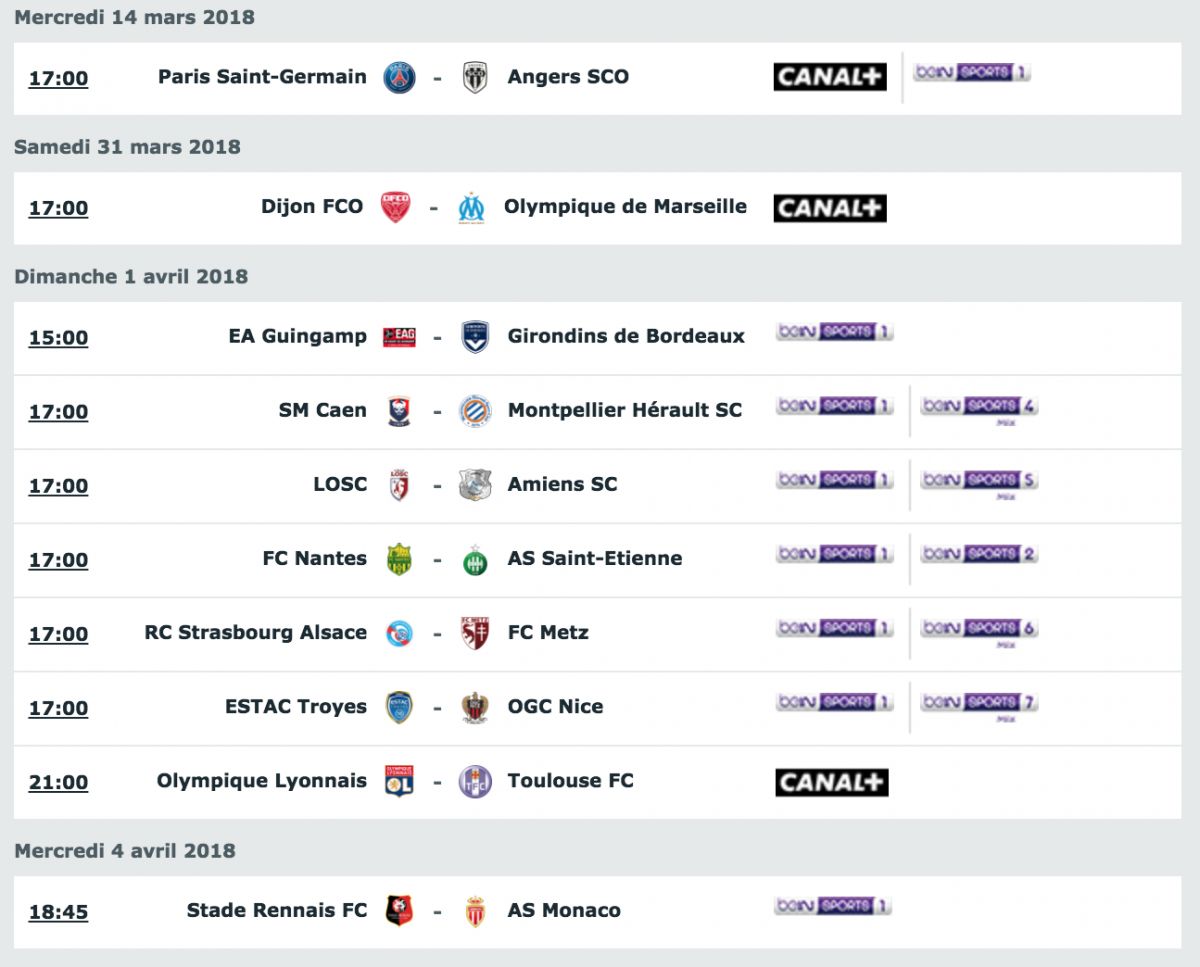
Task: Click the Canal+ logo for Lyon match
Action: (x=832, y=782)
